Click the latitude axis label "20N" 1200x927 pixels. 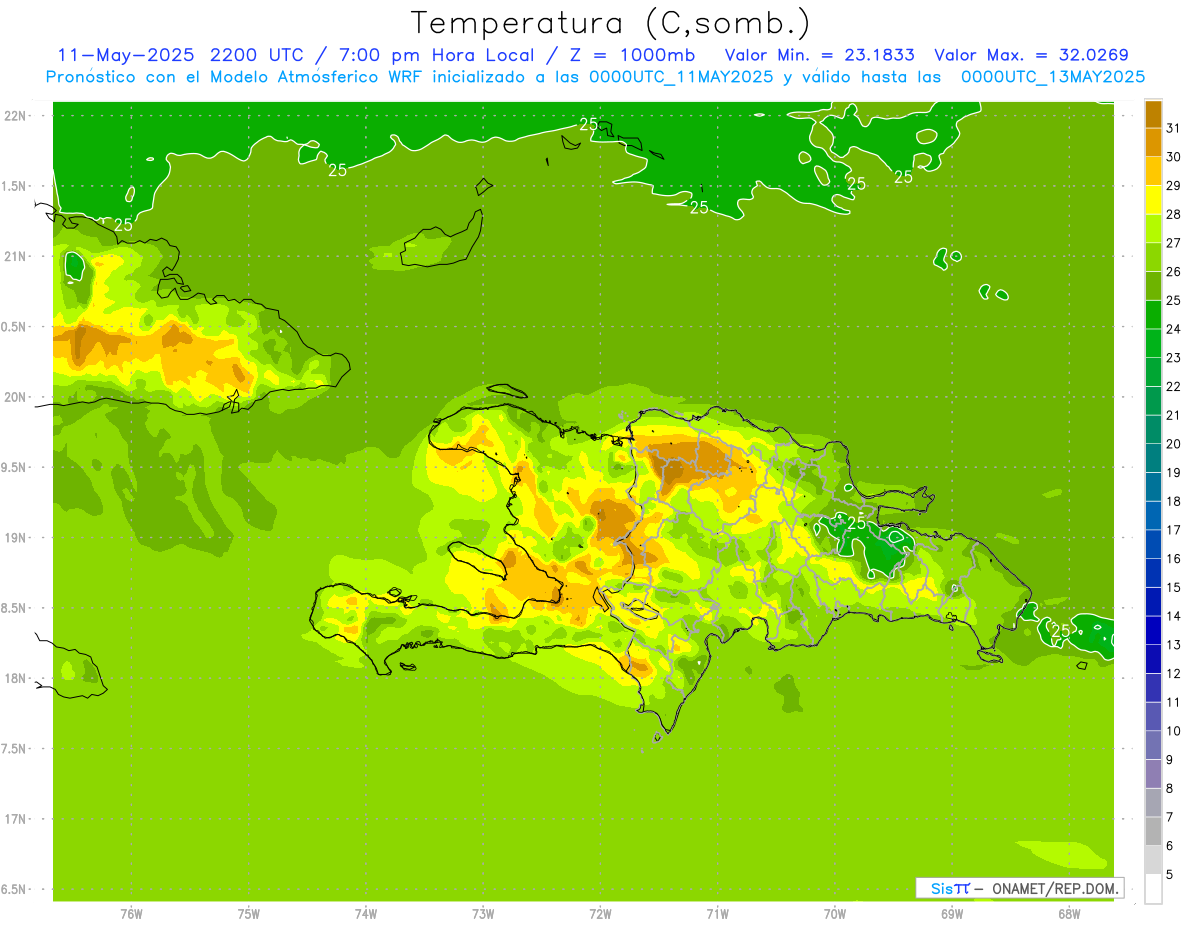(15, 397)
